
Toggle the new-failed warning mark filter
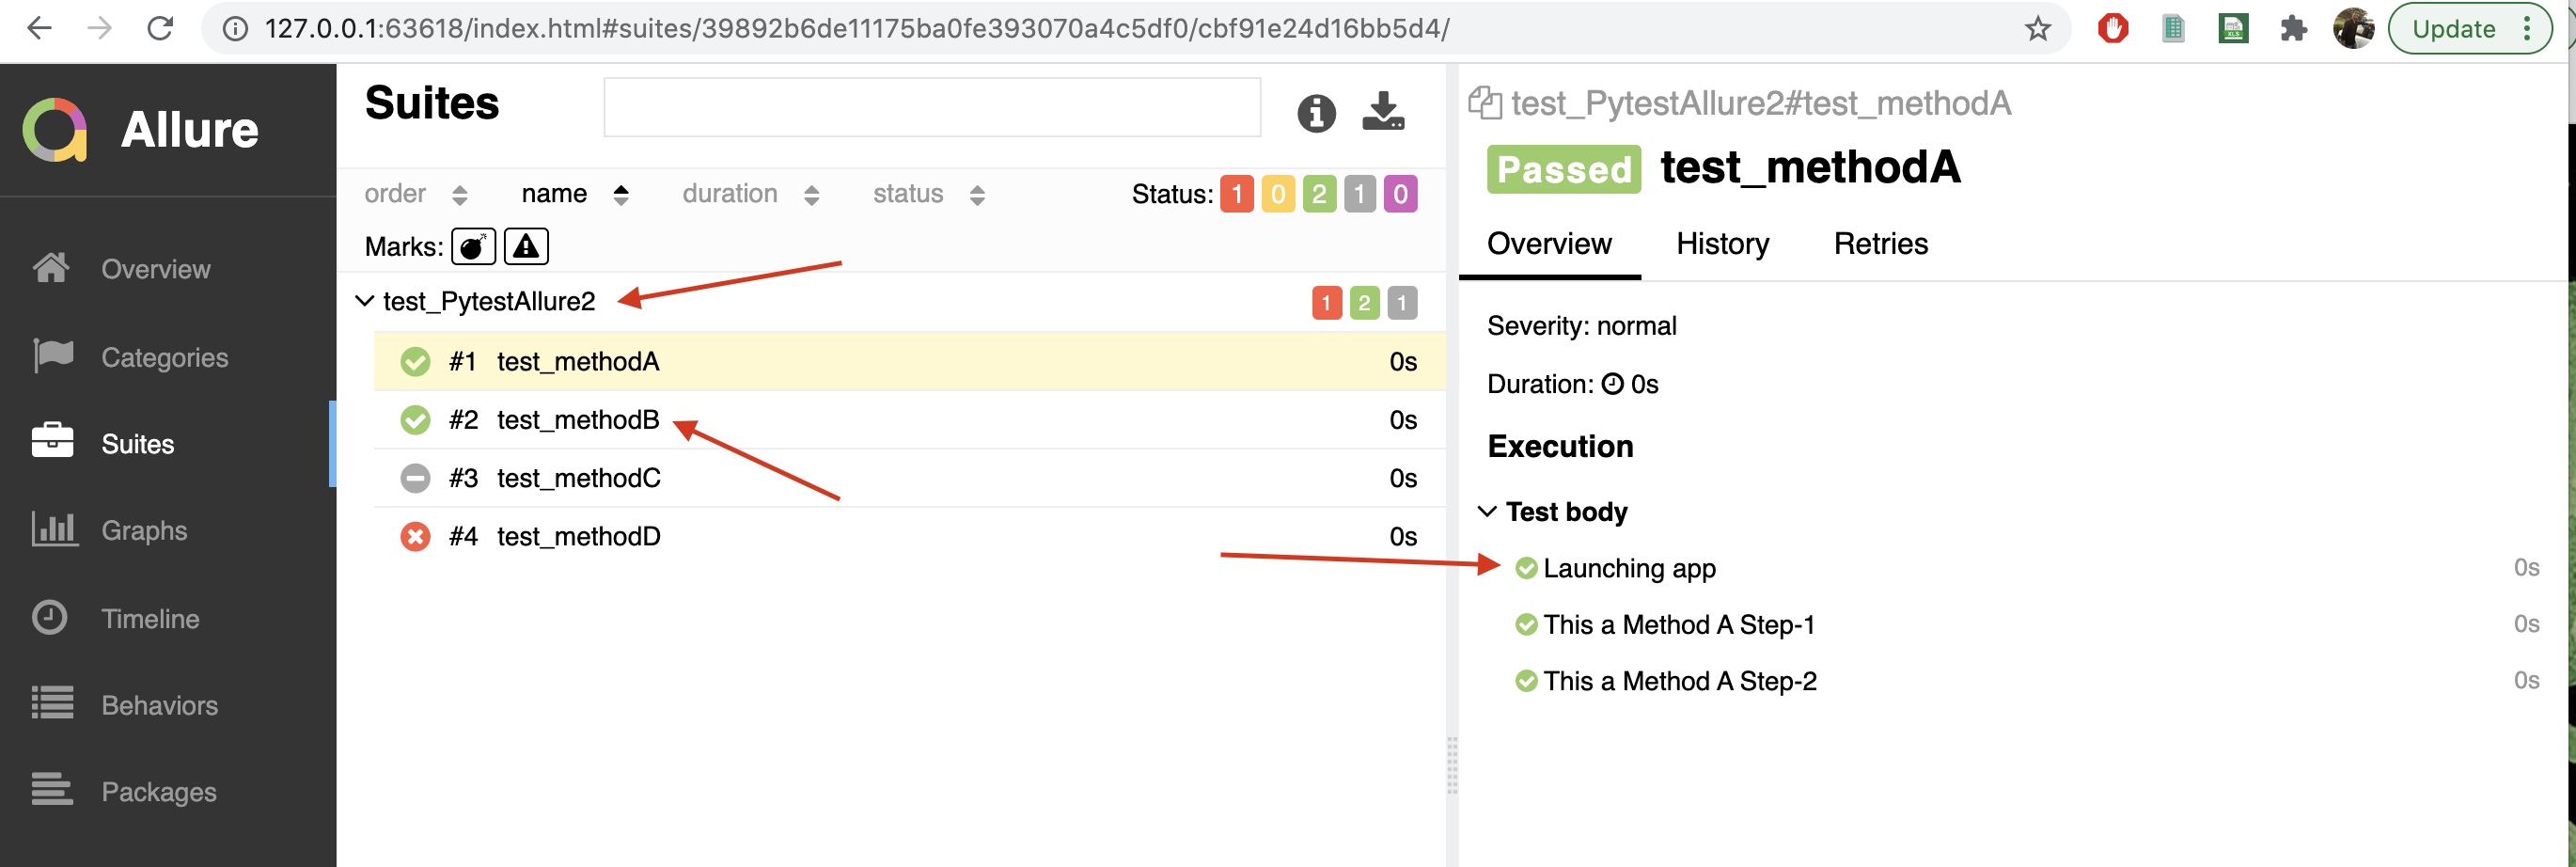pyautogui.click(x=526, y=246)
